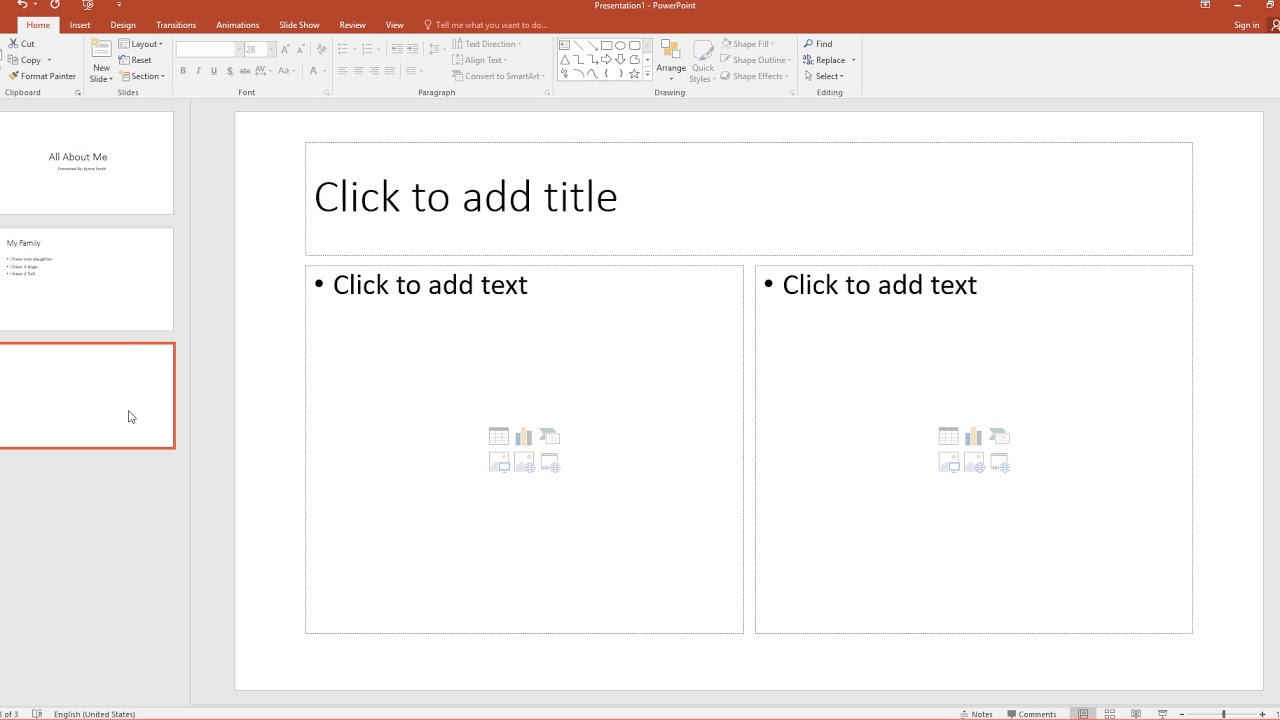Go to the Transitions tab
The width and height of the screenshot is (1280, 720).
[x=176, y=25]
